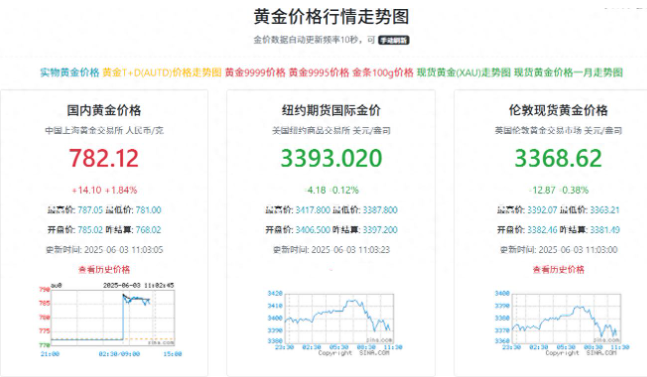Click 查看历史价格 under 国内黄金价格
This screenshot has width=647, height=377.
click(104, 269)
